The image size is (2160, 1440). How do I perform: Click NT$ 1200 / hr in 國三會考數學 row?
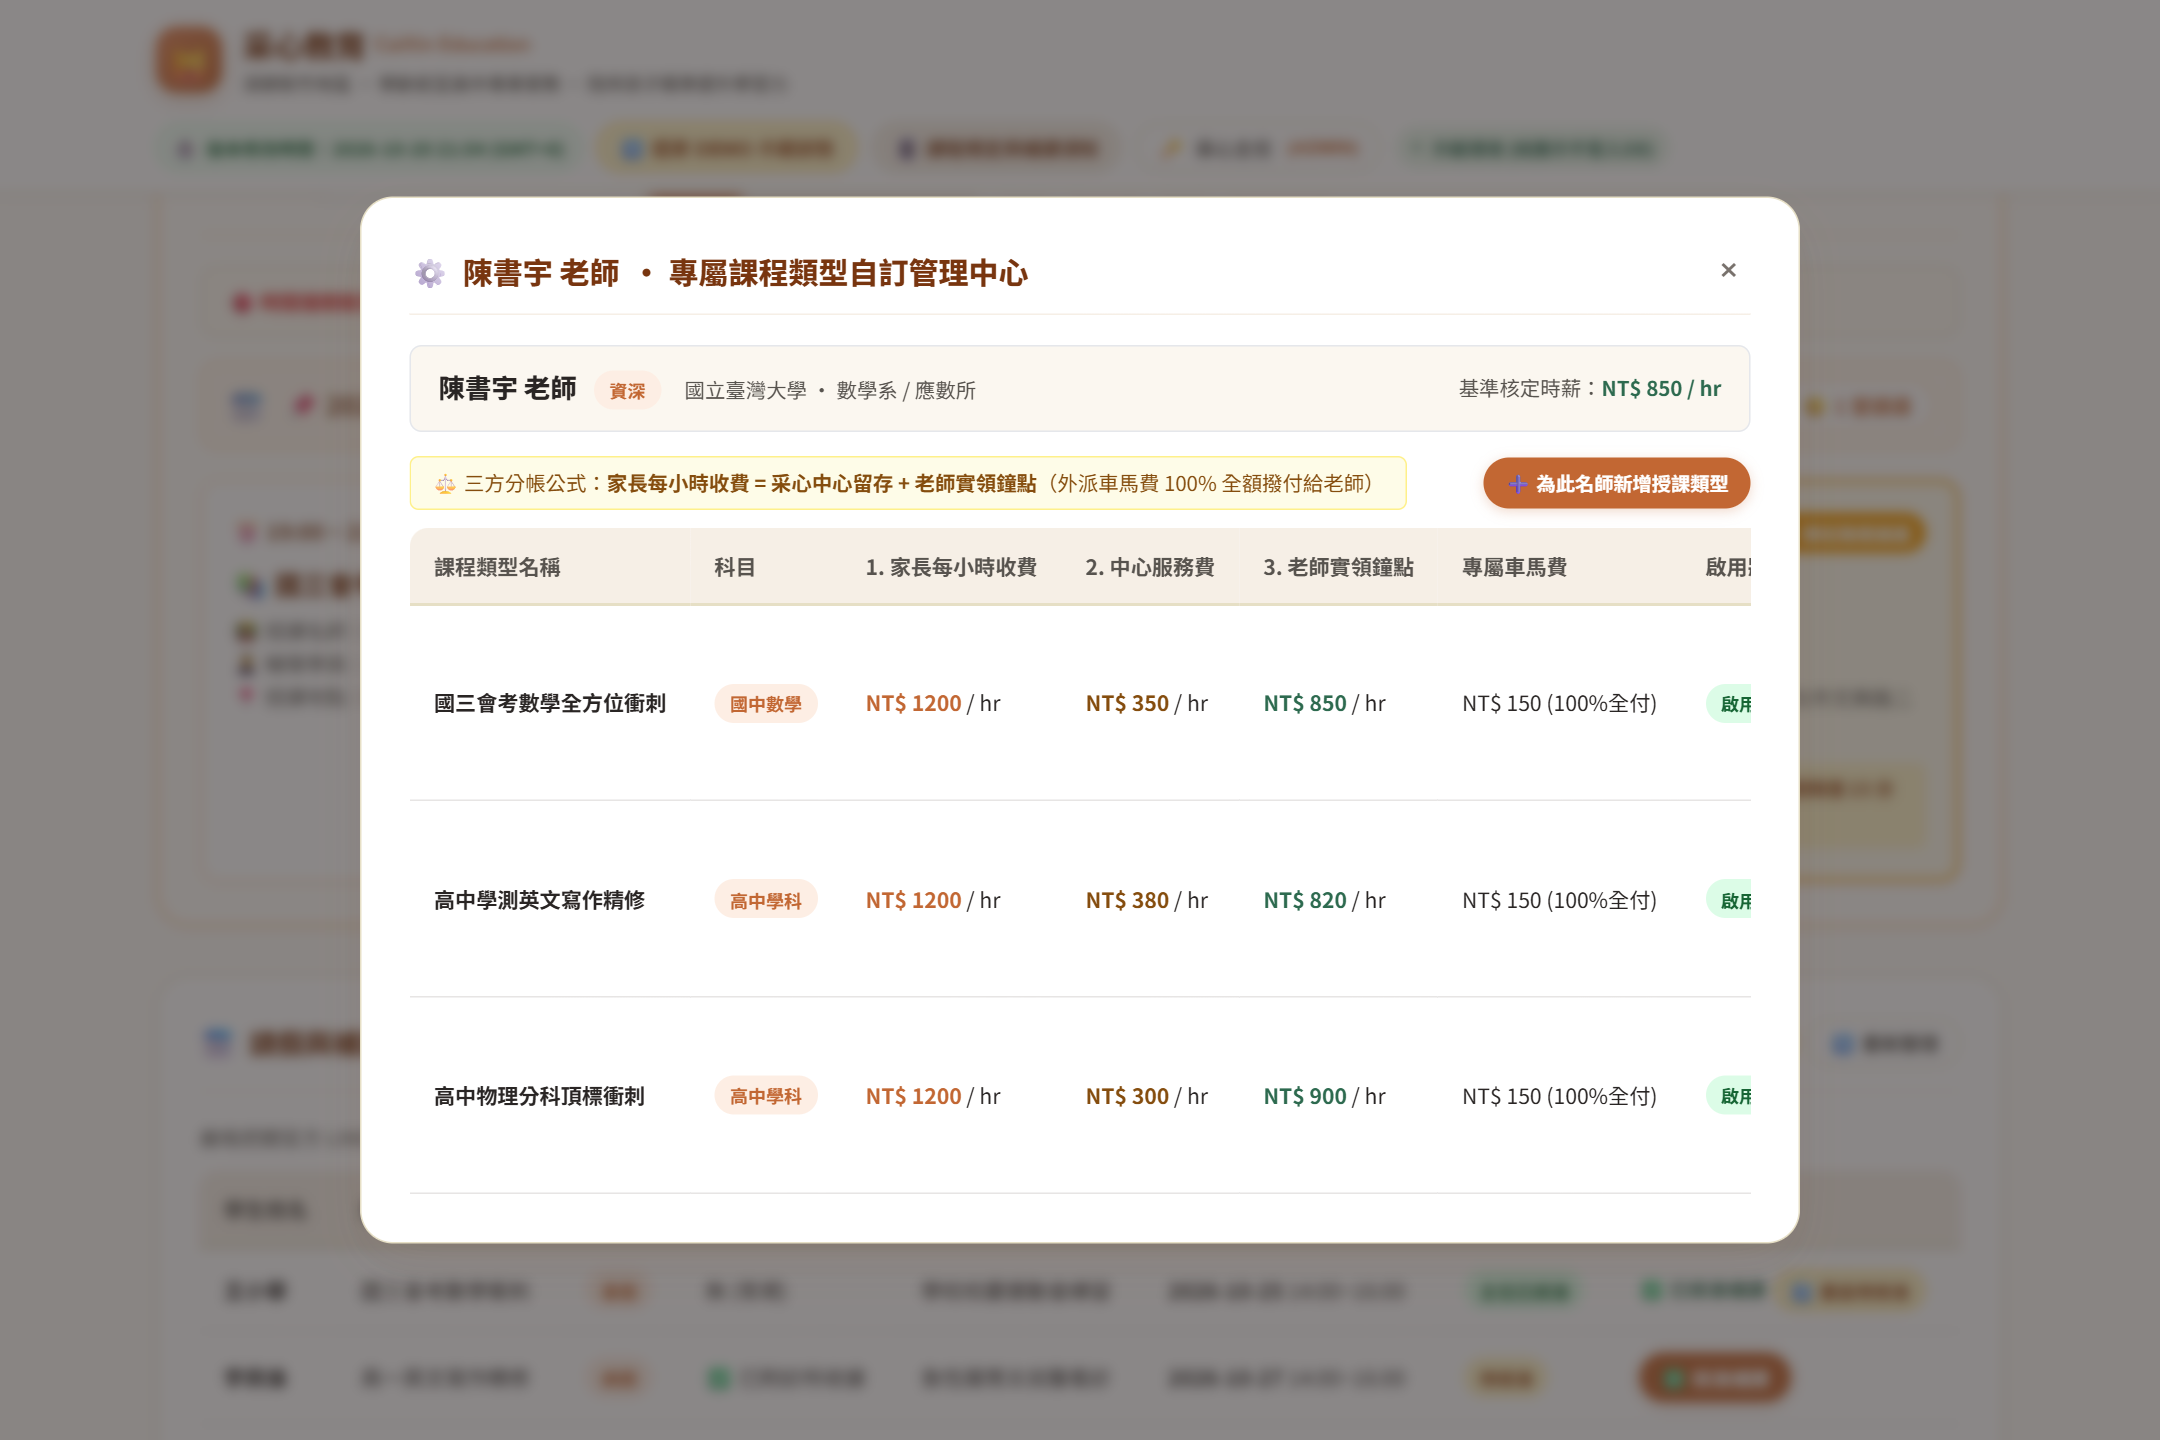tap(933, 703)
